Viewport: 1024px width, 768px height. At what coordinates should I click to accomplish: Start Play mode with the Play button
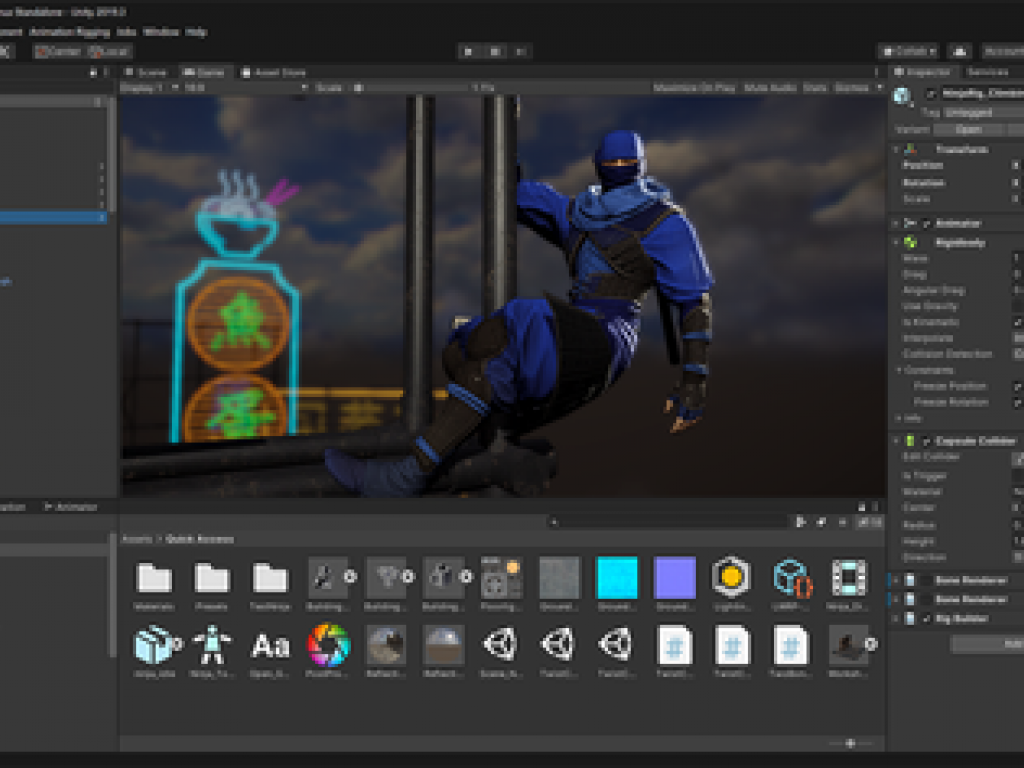pos(469,52)
